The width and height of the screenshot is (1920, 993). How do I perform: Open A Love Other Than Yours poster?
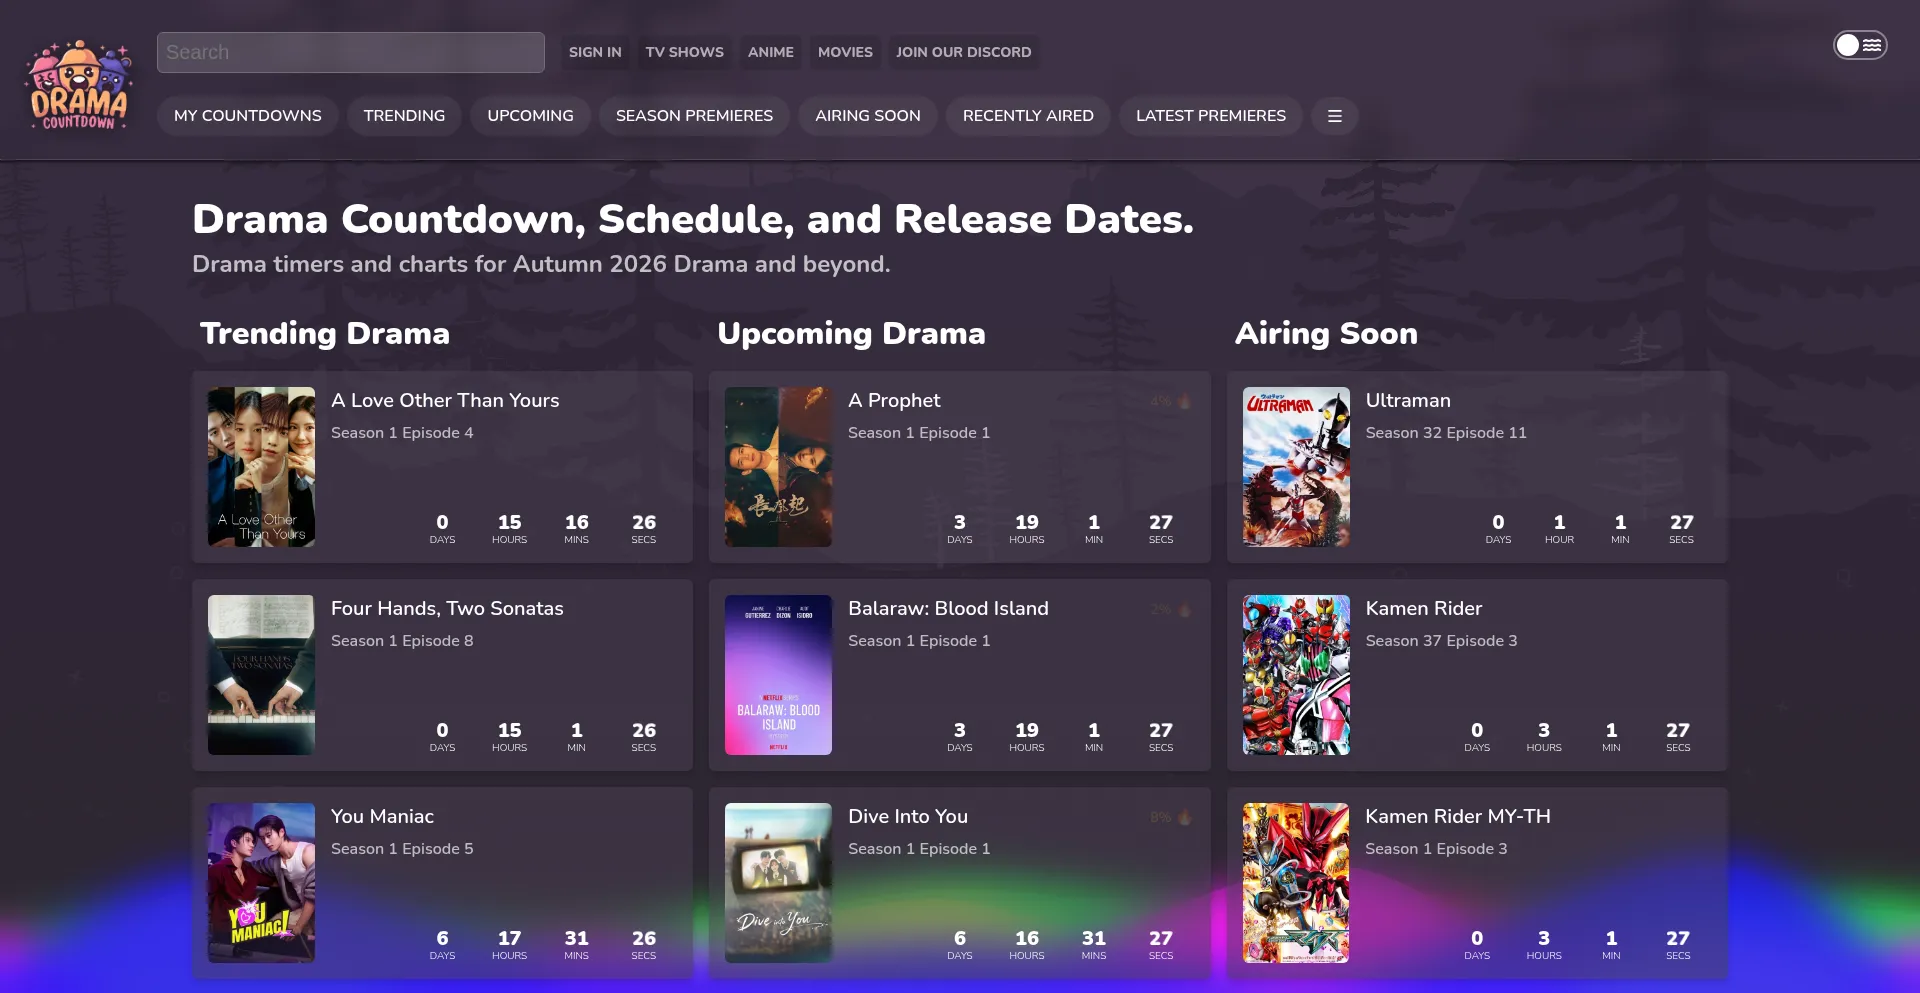261,467
